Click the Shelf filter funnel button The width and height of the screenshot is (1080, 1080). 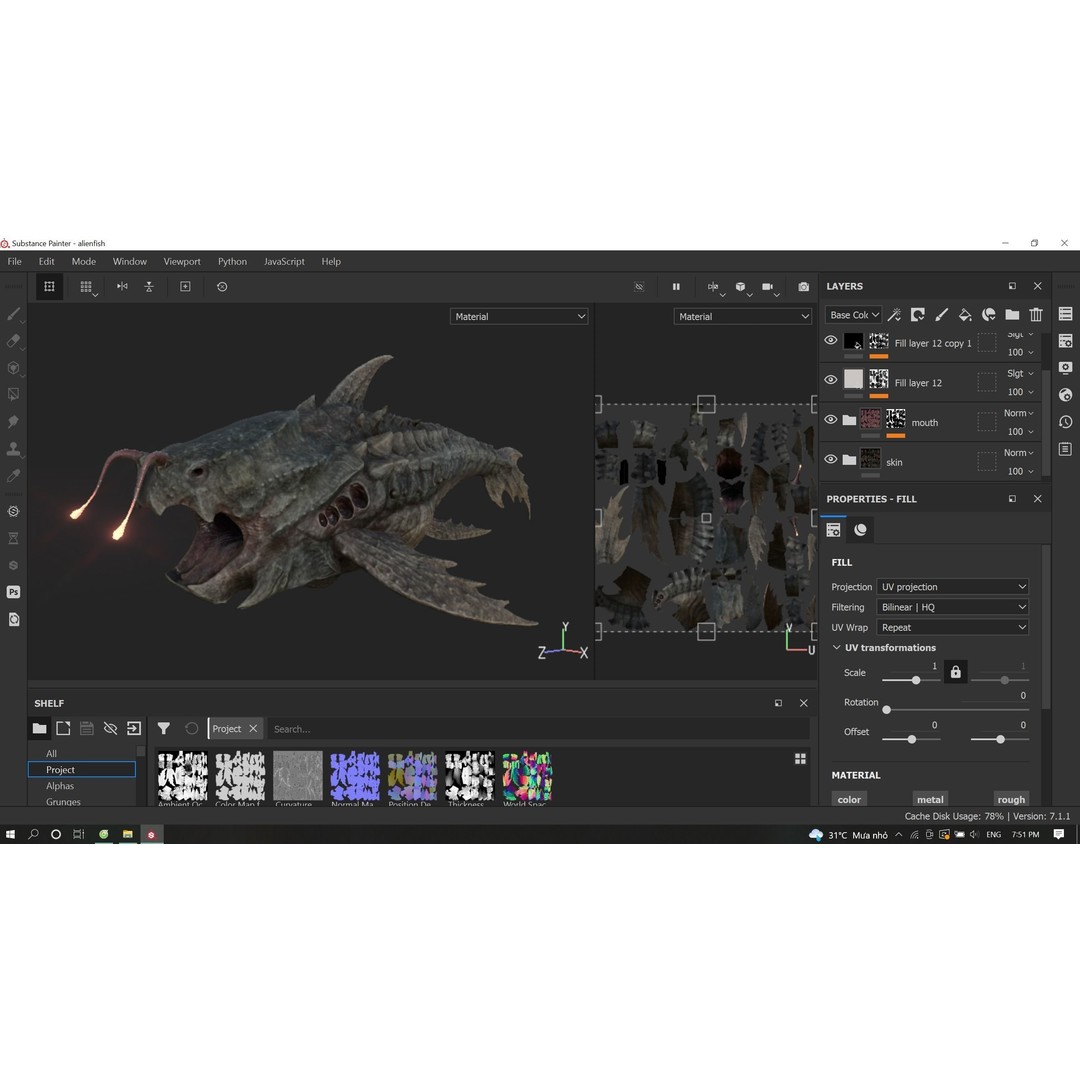[163, 728]
